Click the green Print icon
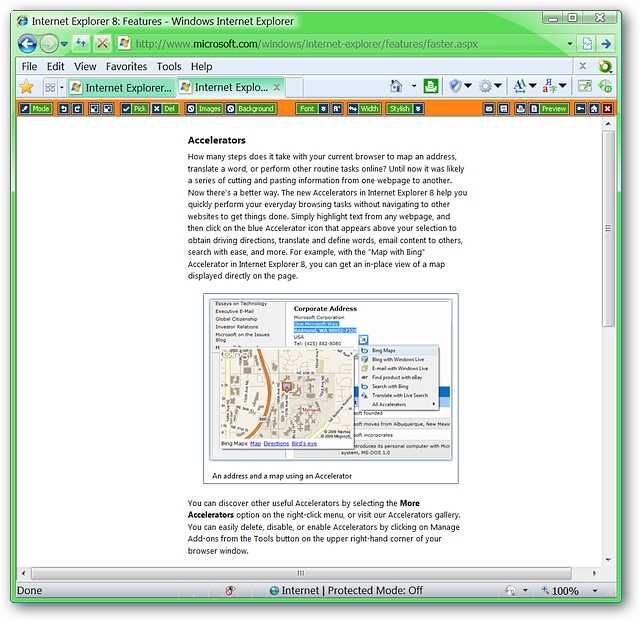Screen dimensions: 640x621 click(430, 86)
